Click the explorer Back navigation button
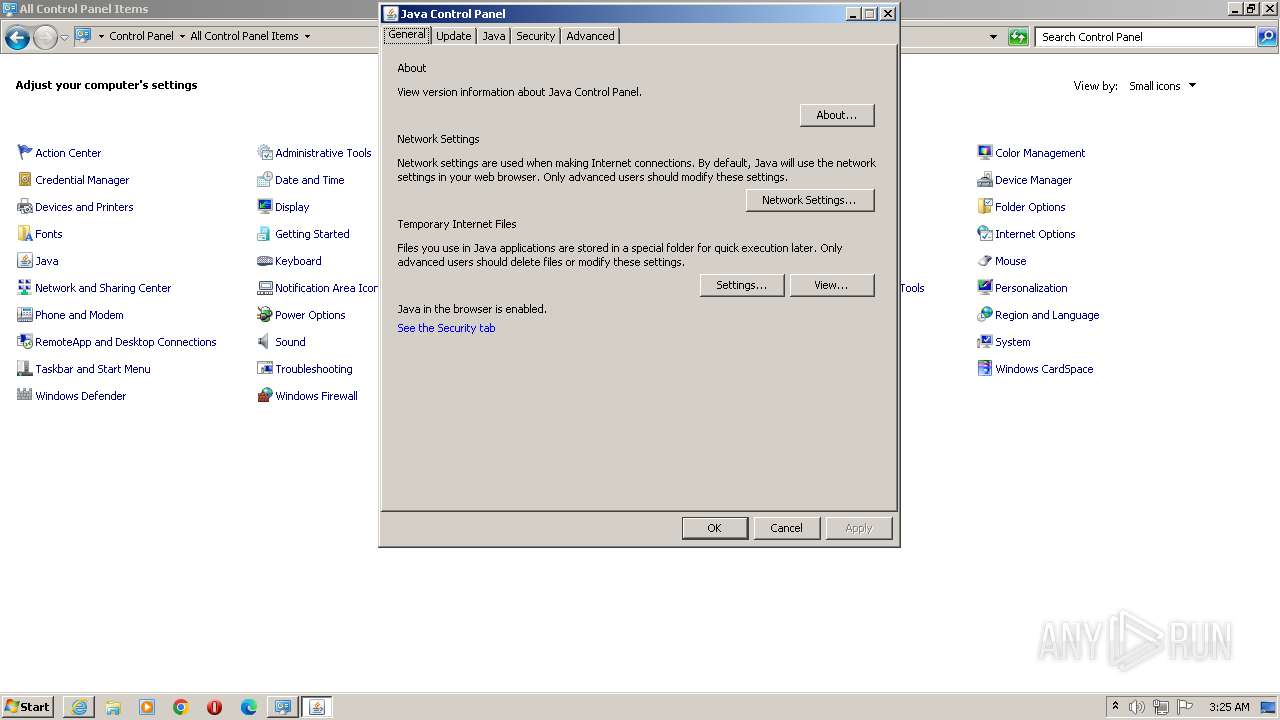 pos(17,37)
